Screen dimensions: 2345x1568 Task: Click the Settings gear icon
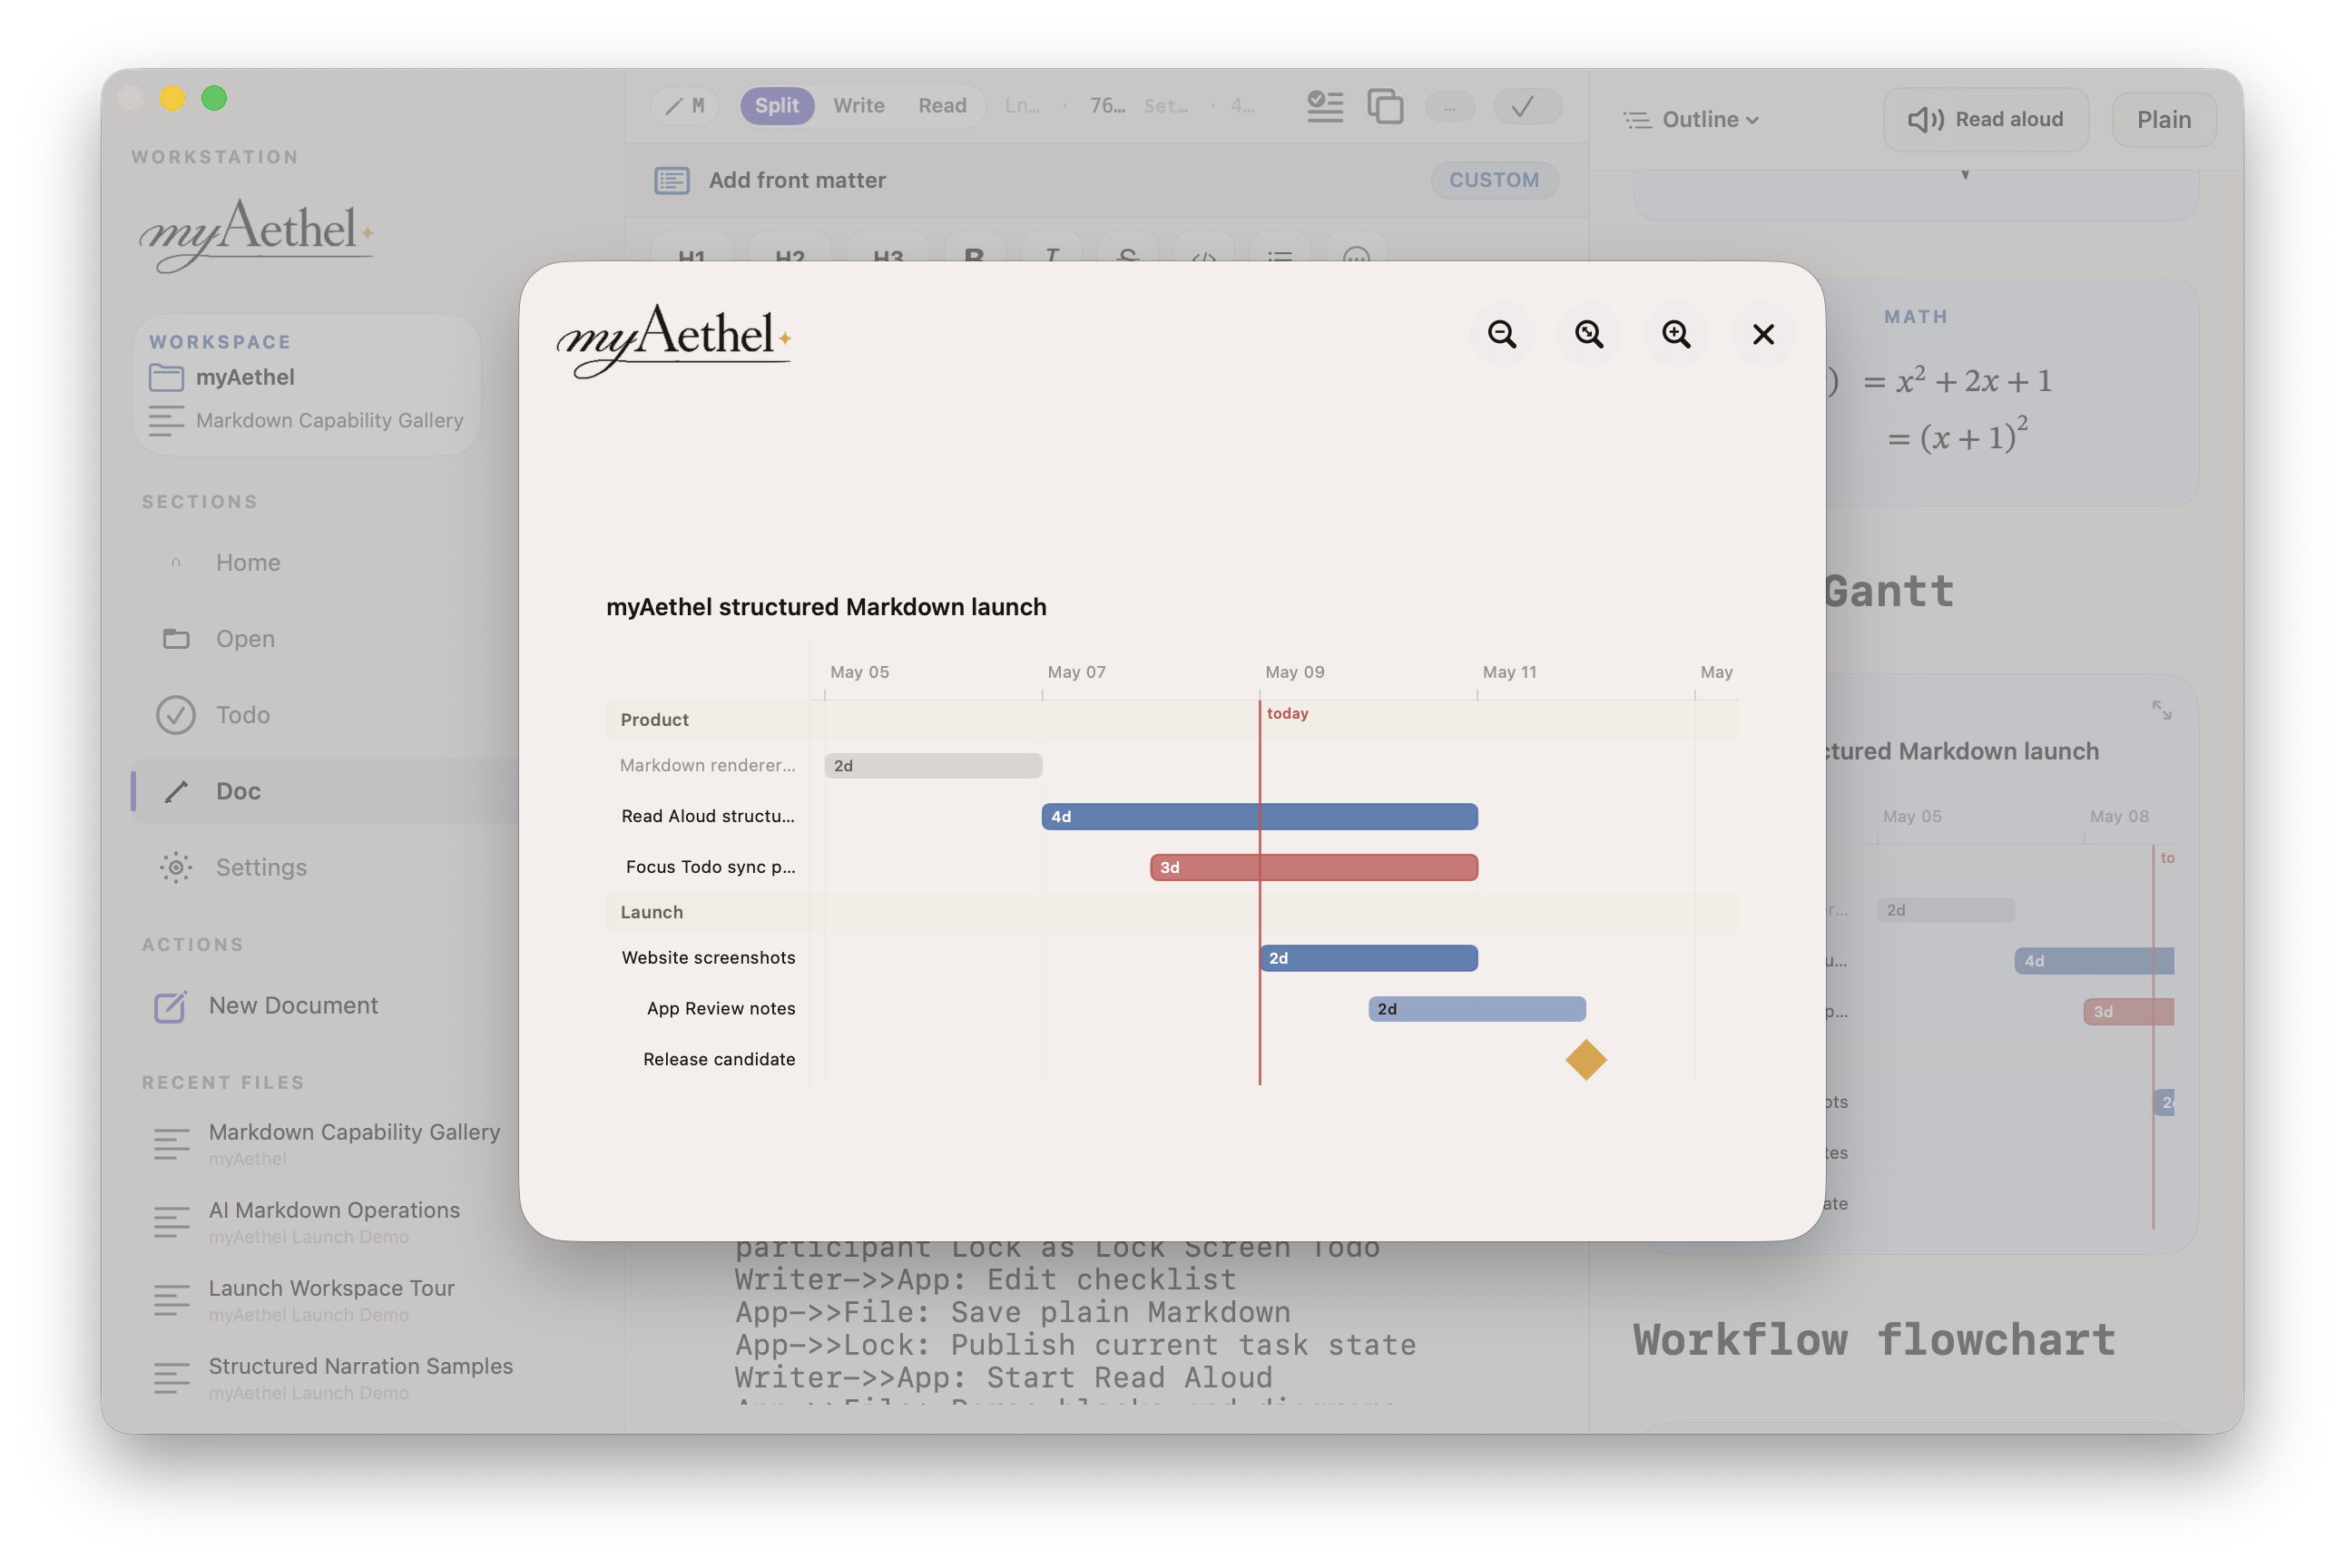[175, 867]
